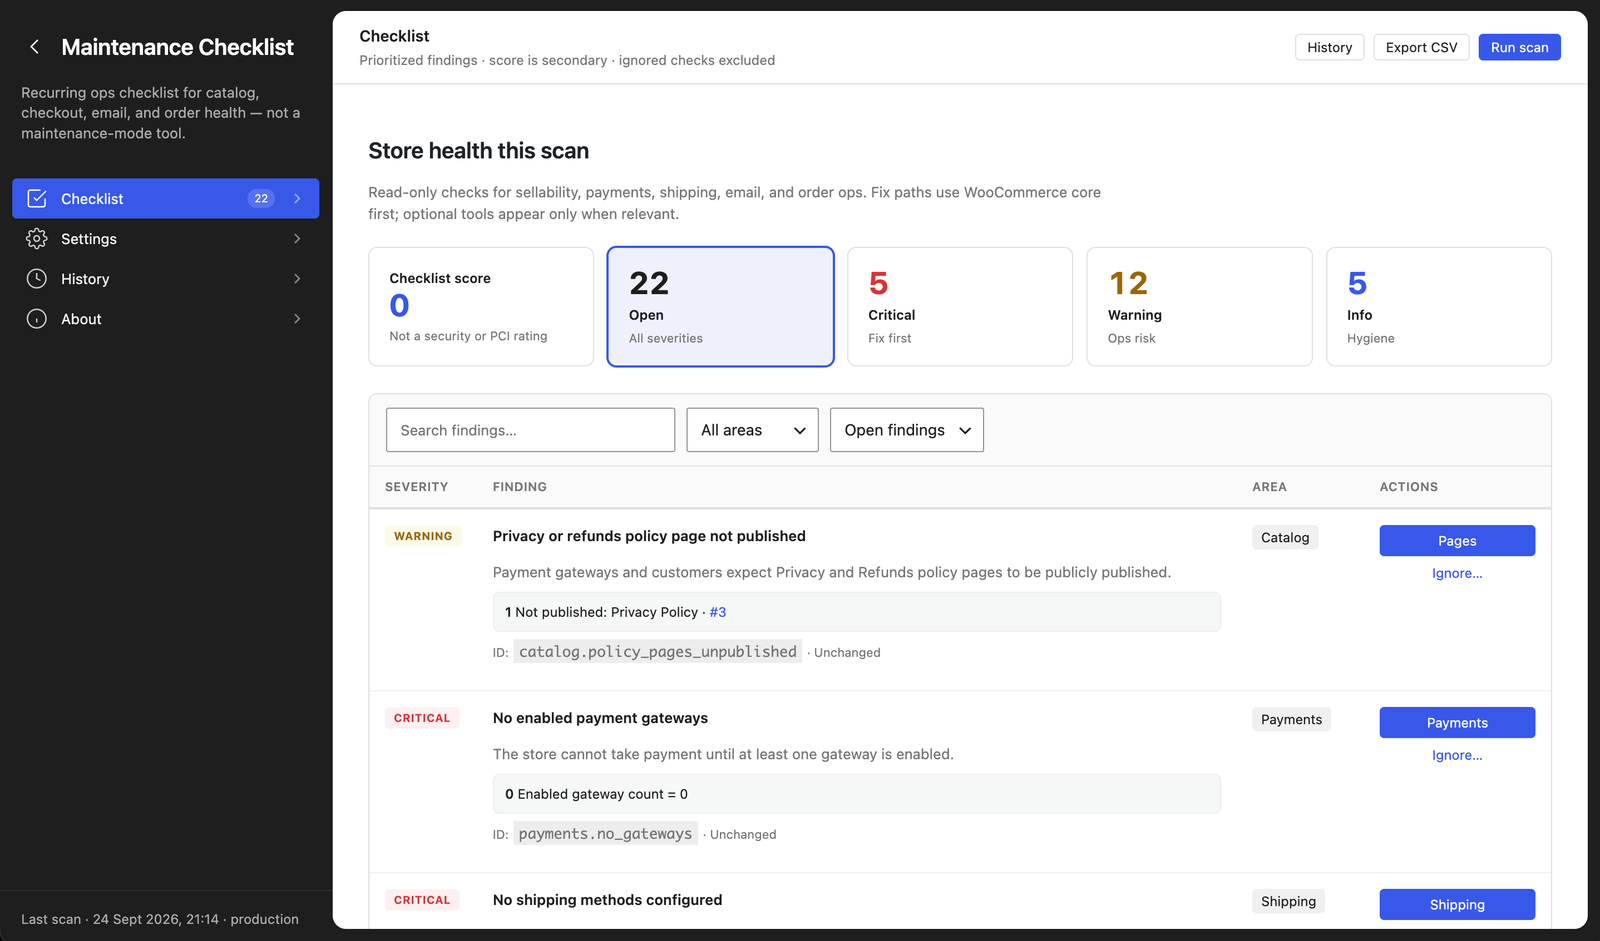The image size is (1600, 941).
Task: Click the Shipping area tag in Area column
Action: [1288, 902]
